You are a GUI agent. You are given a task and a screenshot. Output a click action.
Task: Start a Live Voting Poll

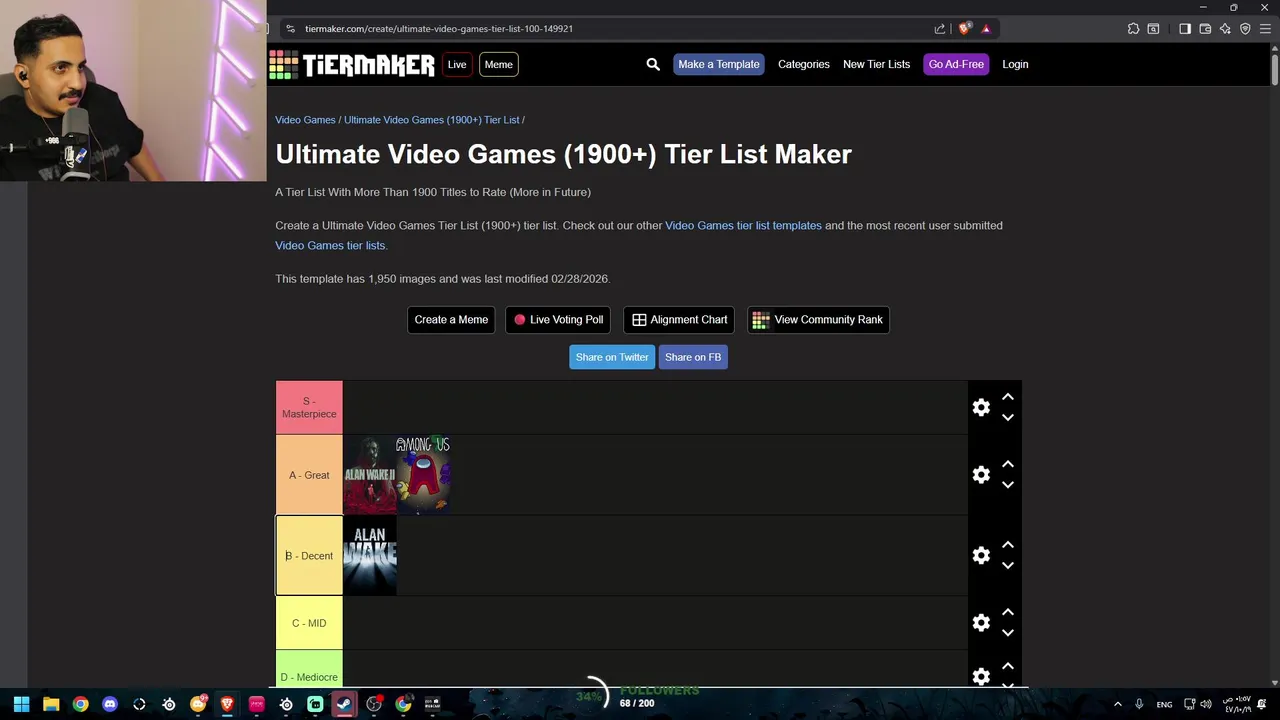coord(558,320)
